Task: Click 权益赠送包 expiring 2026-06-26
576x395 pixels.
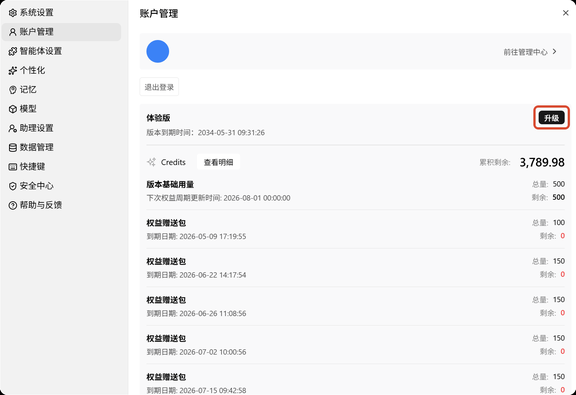Action: (166, 300)
